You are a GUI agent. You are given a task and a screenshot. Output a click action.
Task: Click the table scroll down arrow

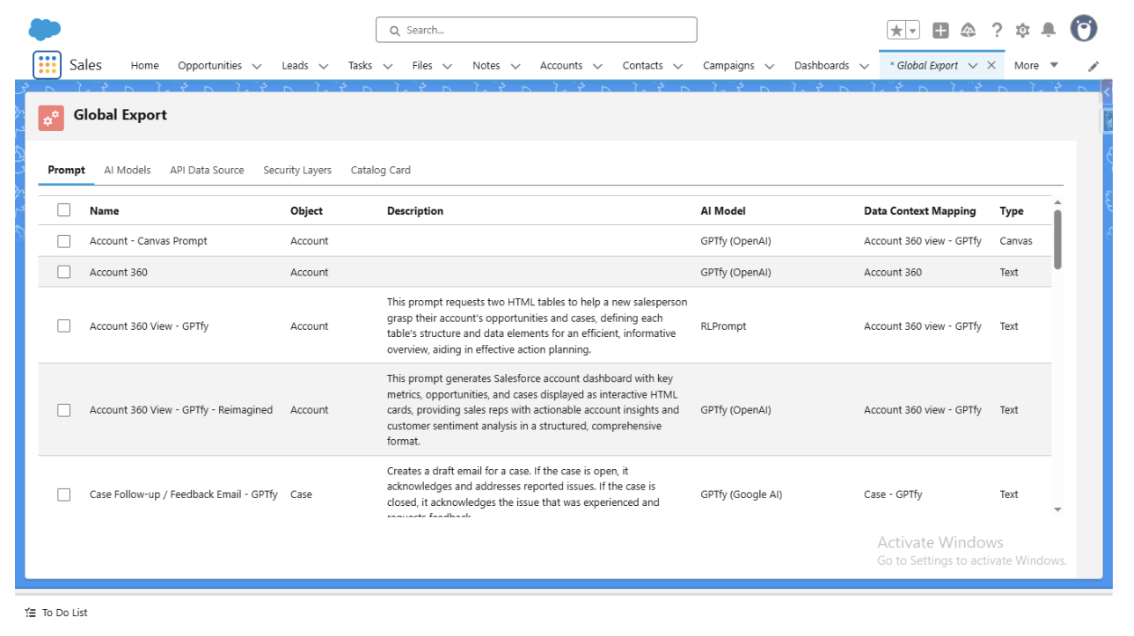click(1057, 510)
